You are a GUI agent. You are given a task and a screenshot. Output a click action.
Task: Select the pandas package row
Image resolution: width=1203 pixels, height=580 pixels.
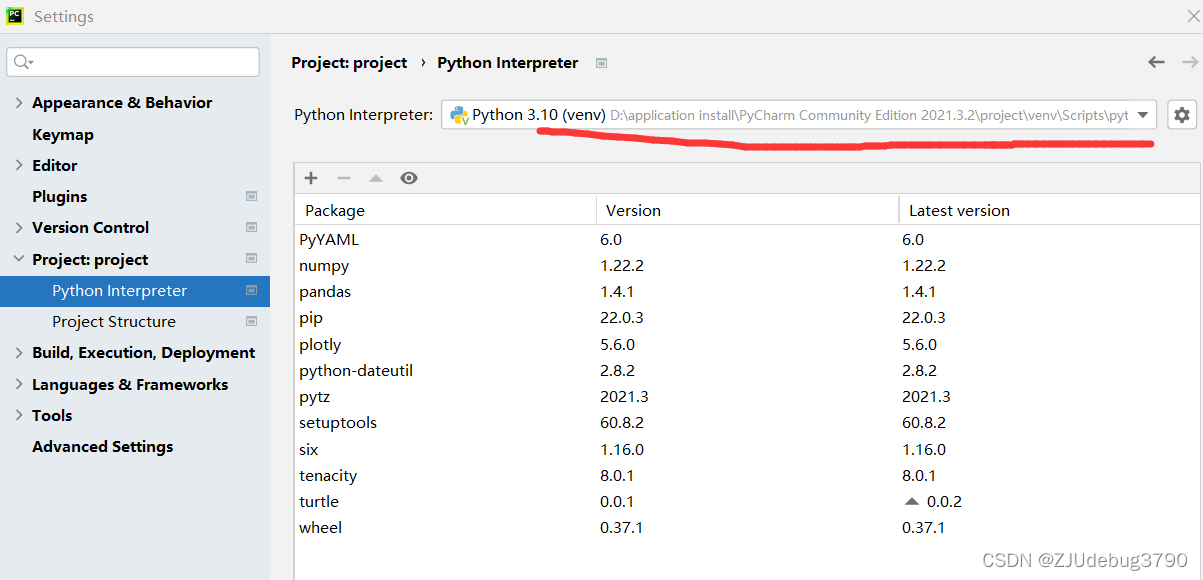748,292
